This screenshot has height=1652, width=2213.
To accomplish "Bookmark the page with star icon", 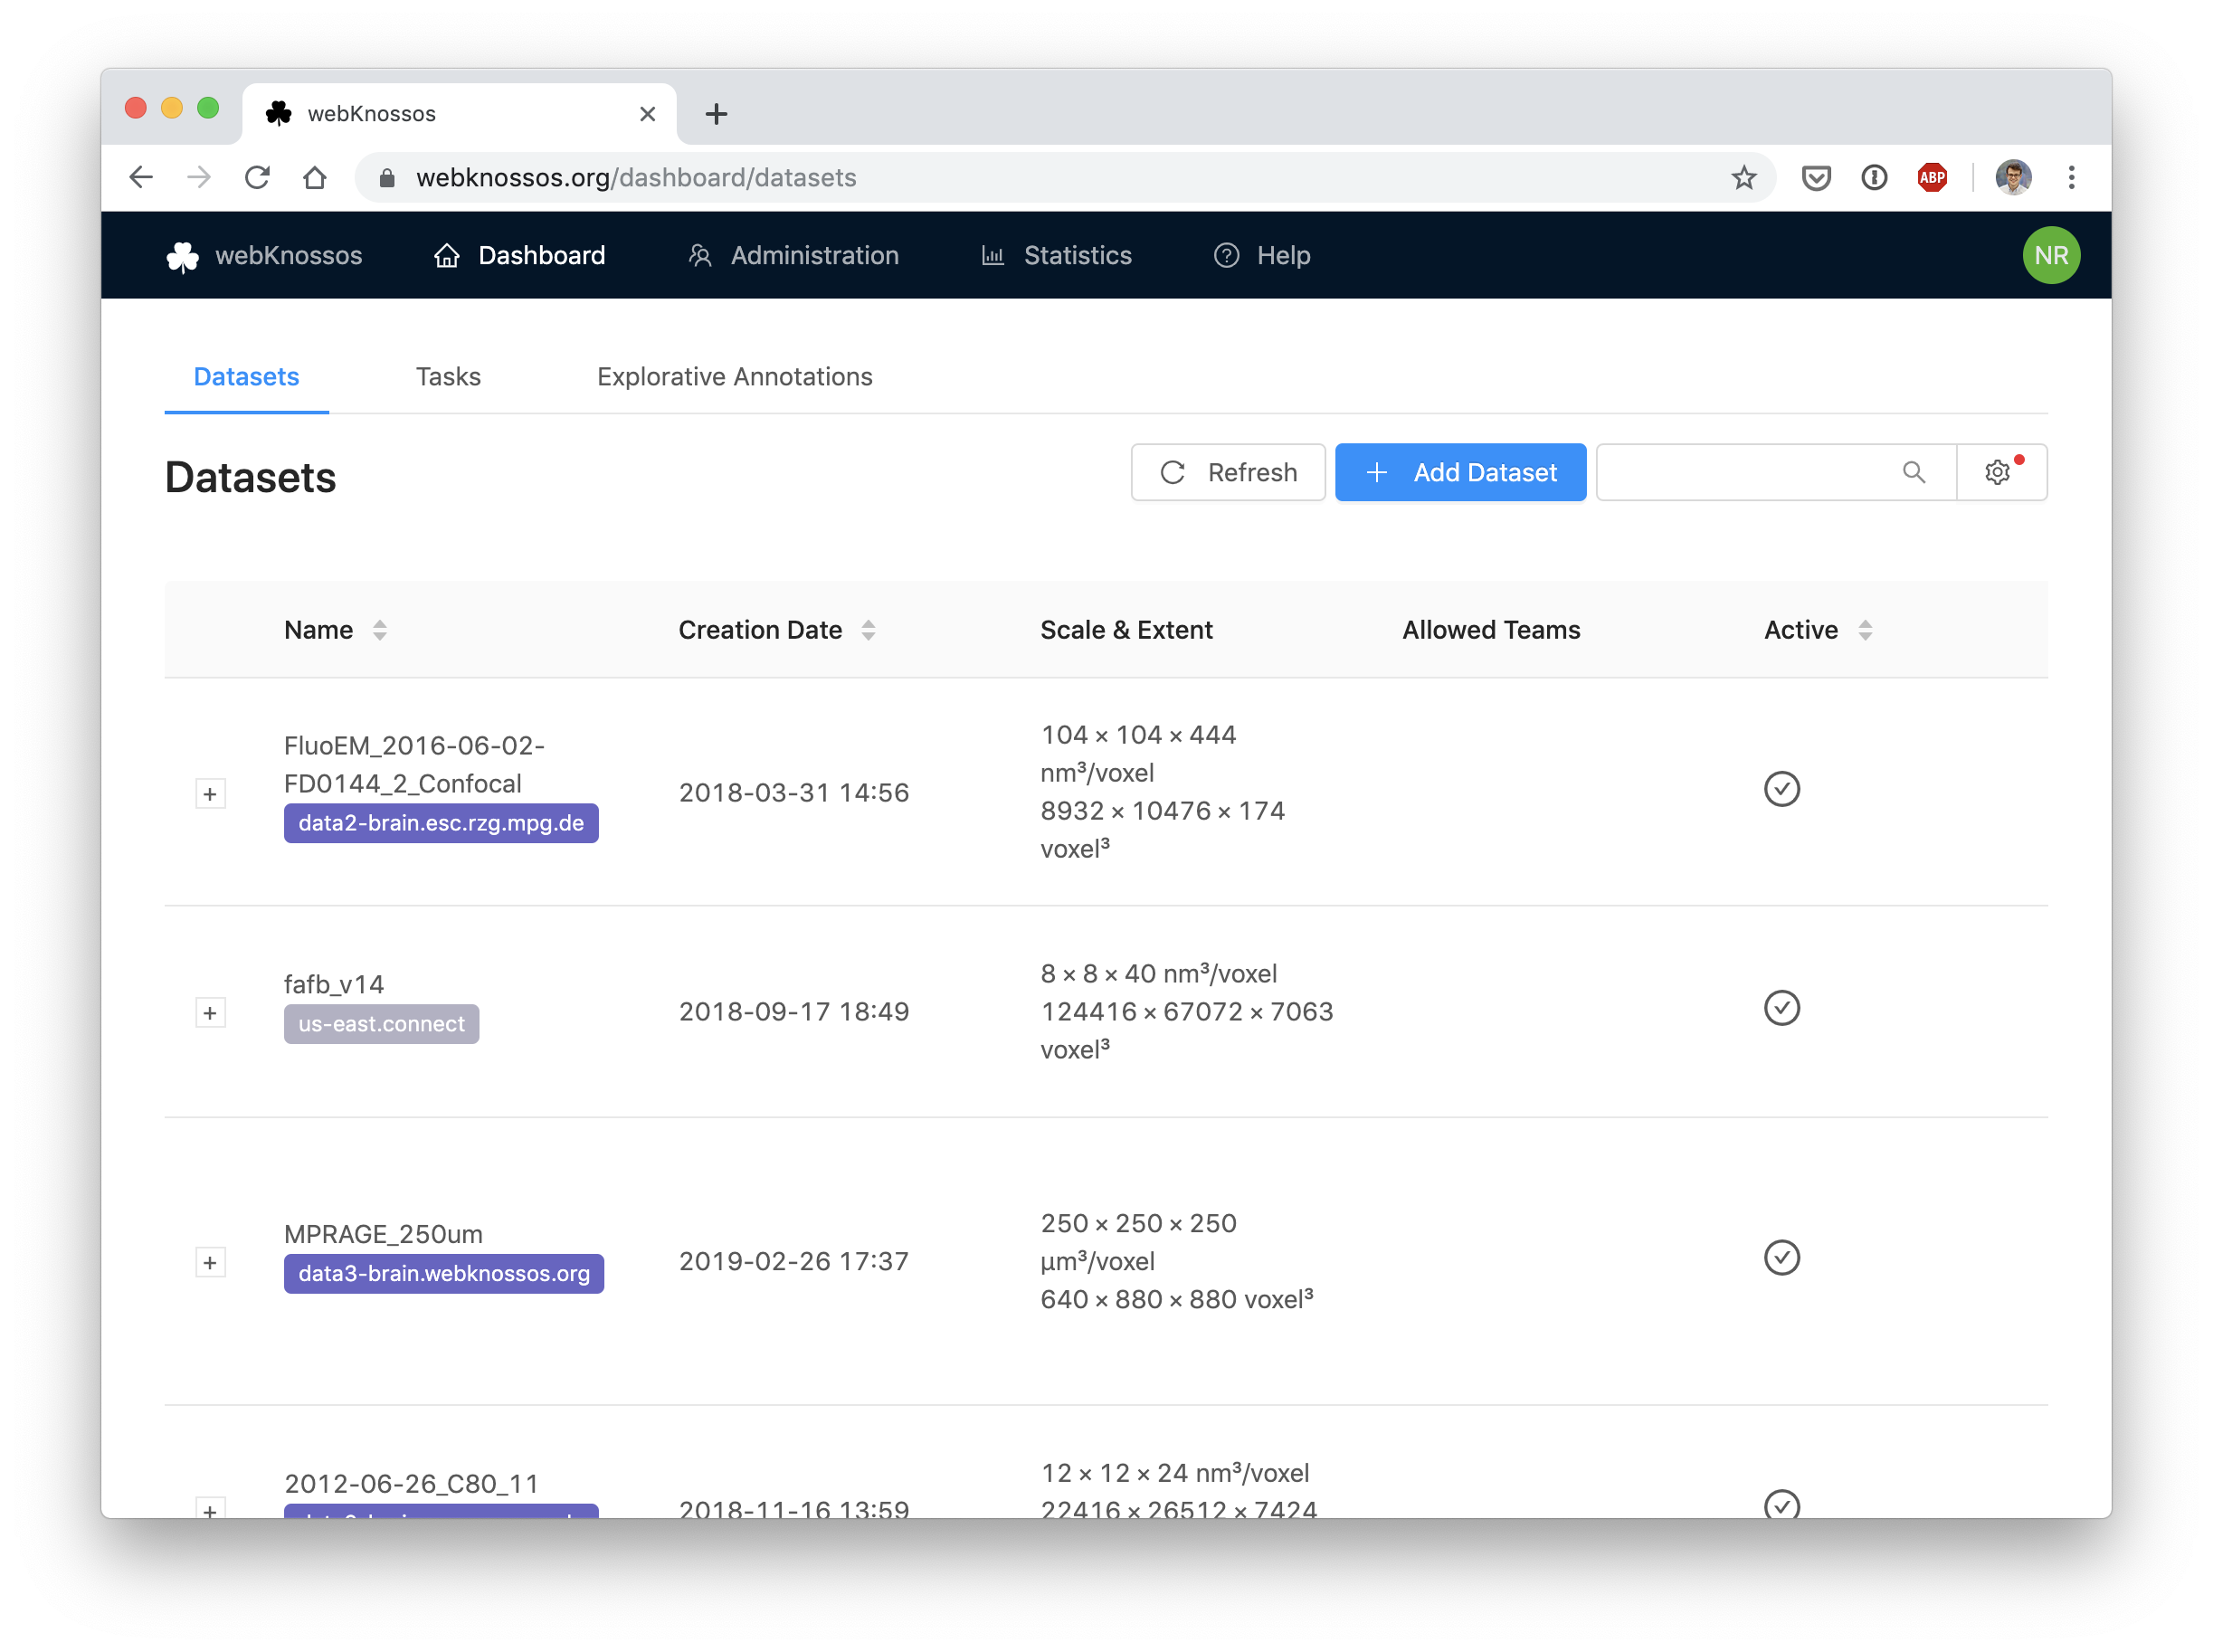I will [1744, 177].
